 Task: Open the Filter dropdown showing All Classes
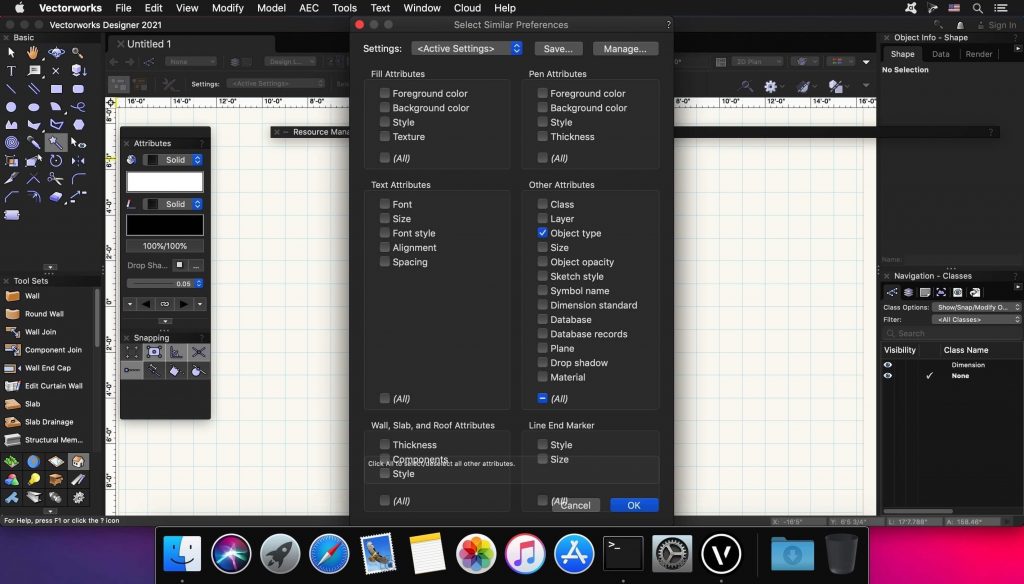pos(975,320)
